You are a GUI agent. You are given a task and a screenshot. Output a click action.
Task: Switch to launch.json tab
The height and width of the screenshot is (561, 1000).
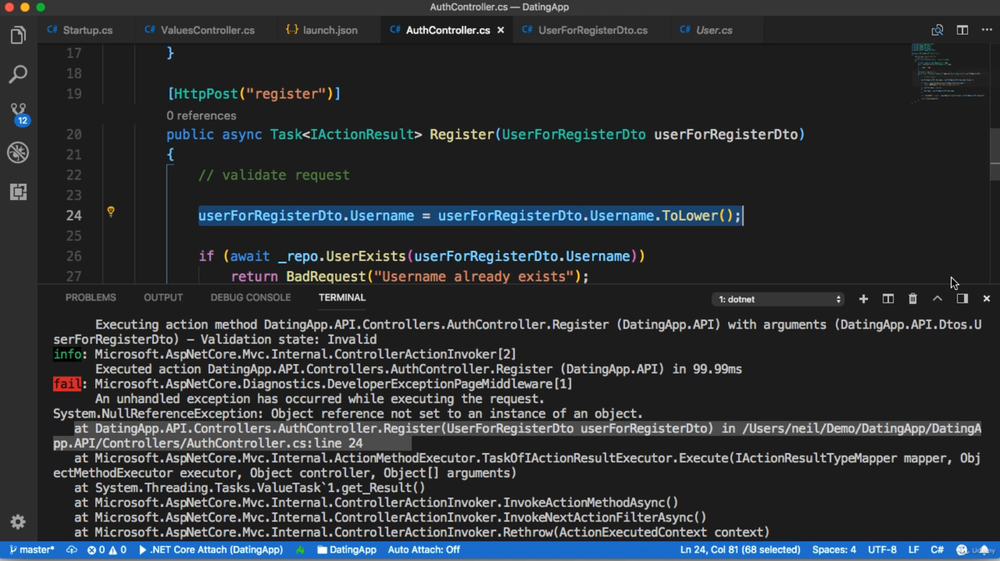[322, 30]
